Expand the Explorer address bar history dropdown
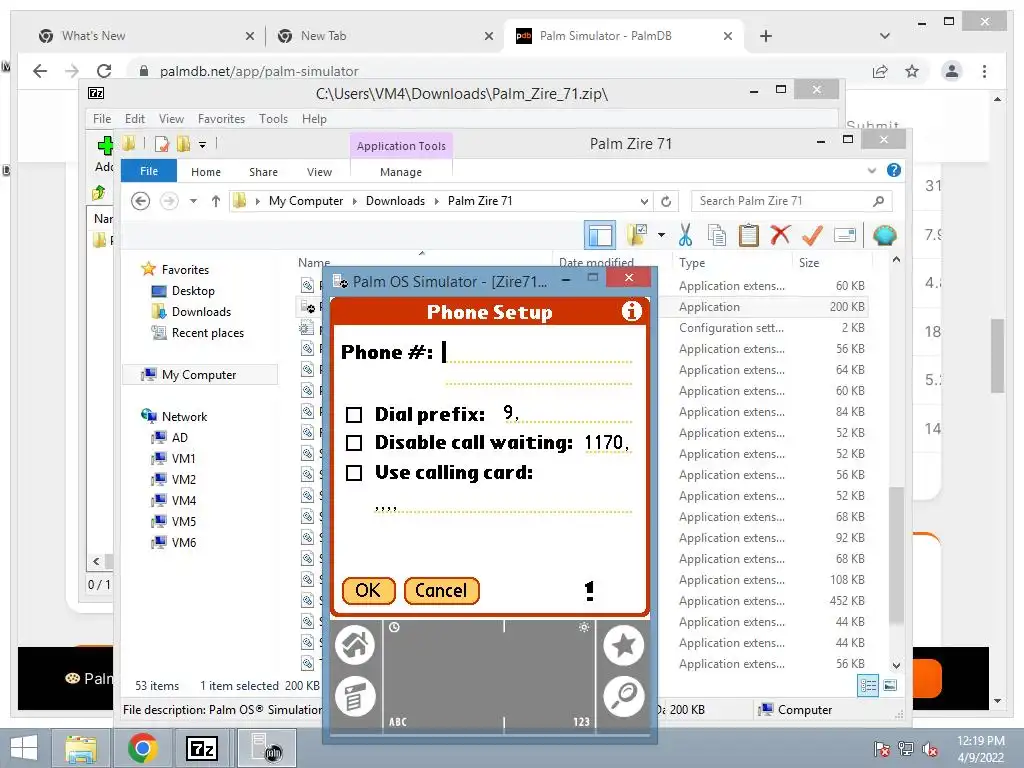The height and width of the screenshot is (768, 1024). (x=644, y=201)
